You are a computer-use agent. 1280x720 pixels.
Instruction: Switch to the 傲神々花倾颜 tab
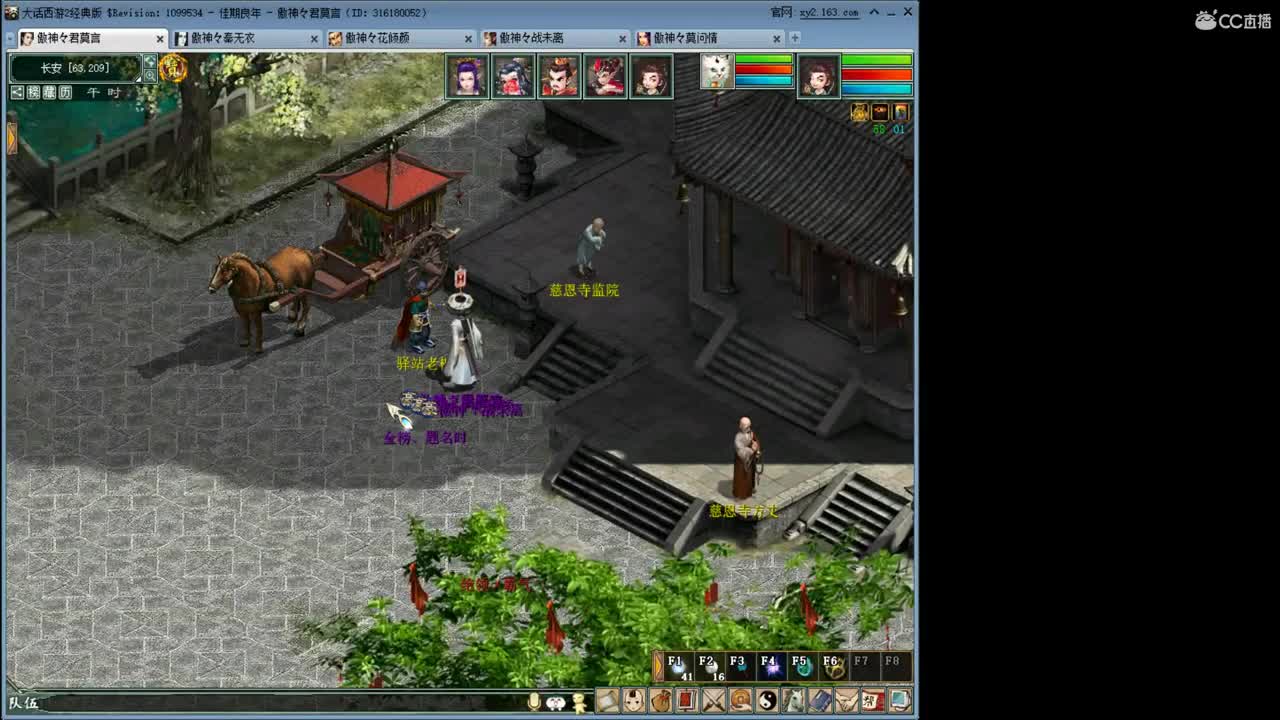point(400,38)
